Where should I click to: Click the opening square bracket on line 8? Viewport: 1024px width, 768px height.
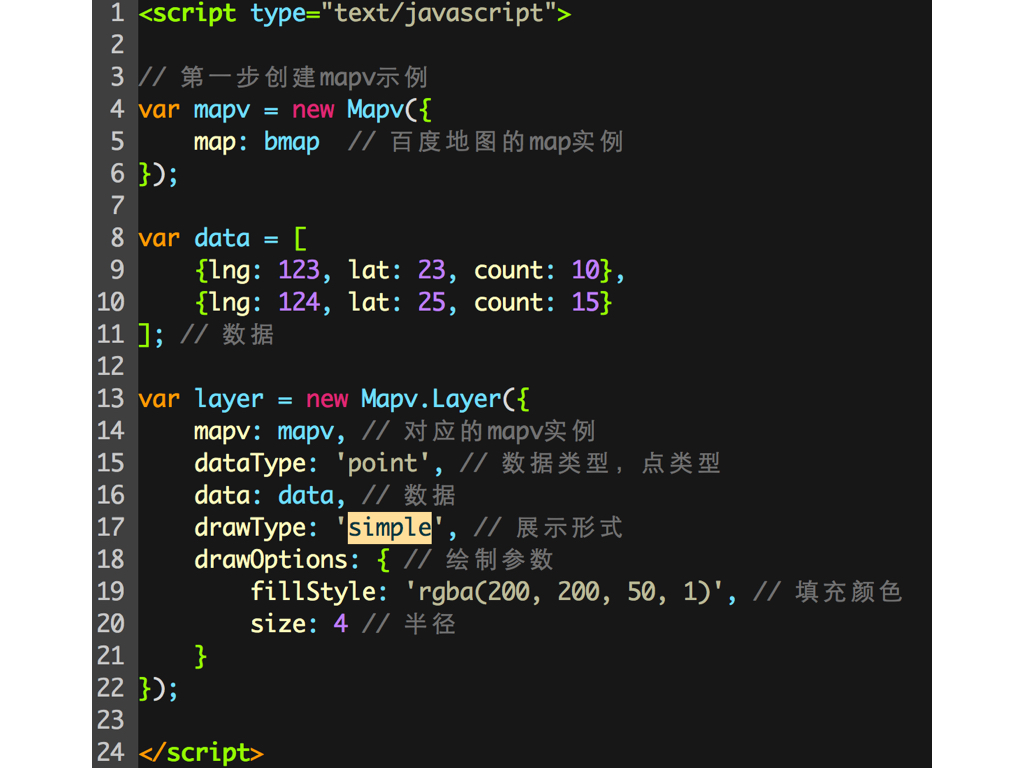(300, 238)
